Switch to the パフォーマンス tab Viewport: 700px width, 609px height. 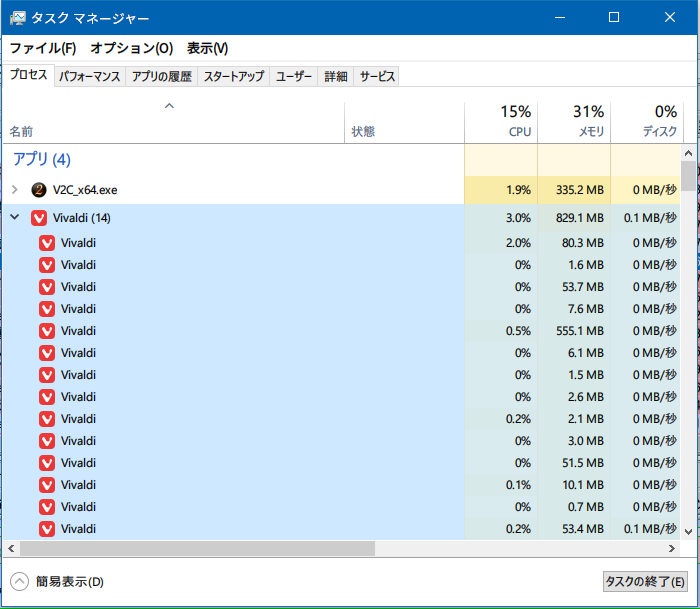tap(89, 77)
